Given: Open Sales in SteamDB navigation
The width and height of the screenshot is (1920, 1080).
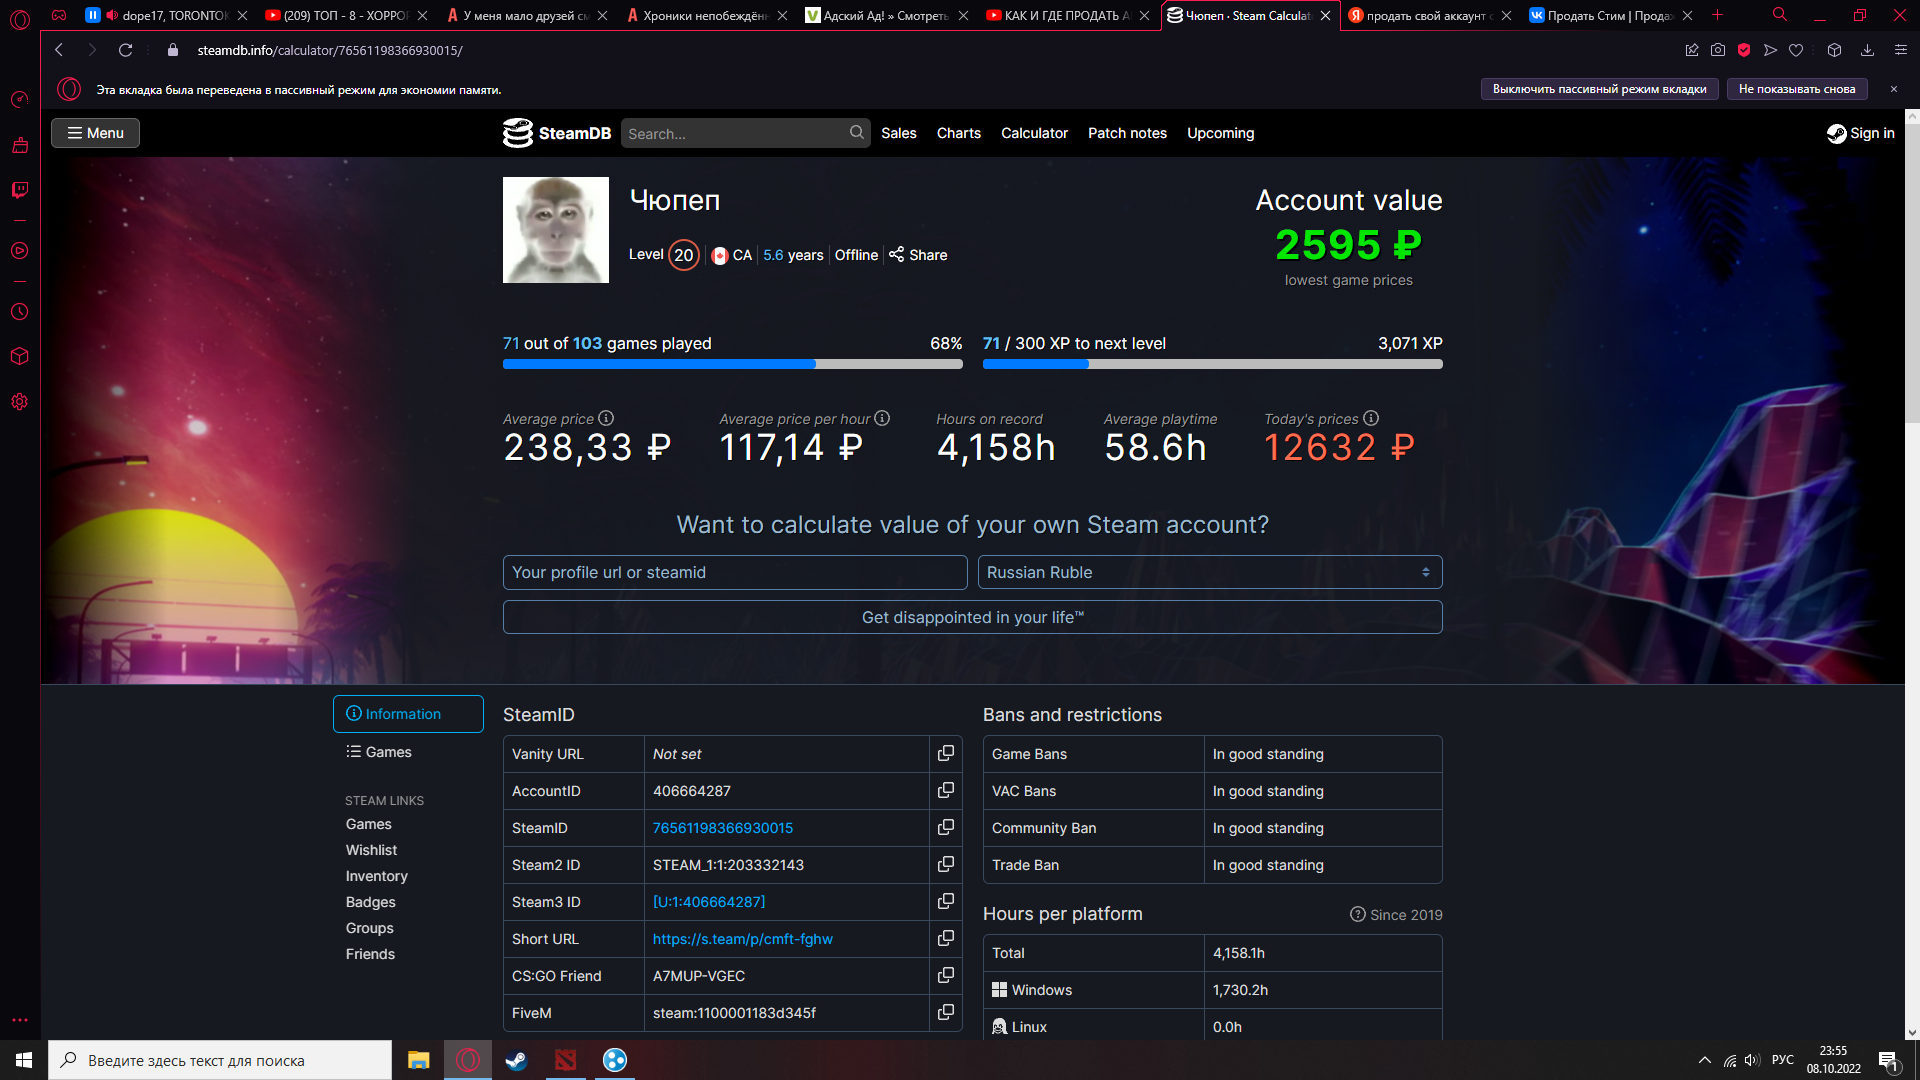Looking at the screenshot, I should 899,133.
